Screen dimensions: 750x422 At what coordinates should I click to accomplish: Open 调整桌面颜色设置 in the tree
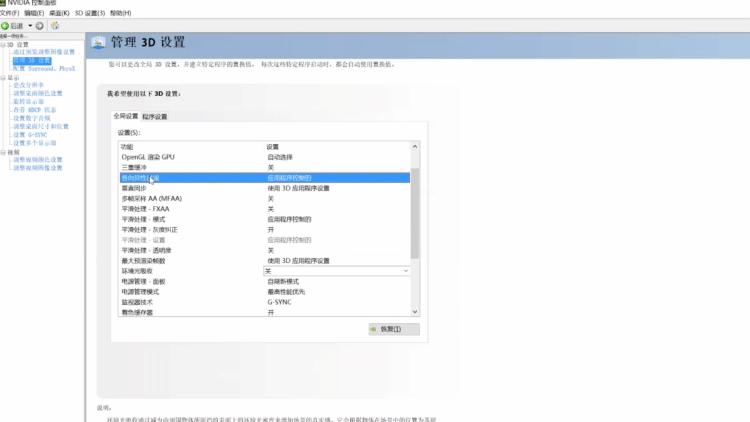38,93
